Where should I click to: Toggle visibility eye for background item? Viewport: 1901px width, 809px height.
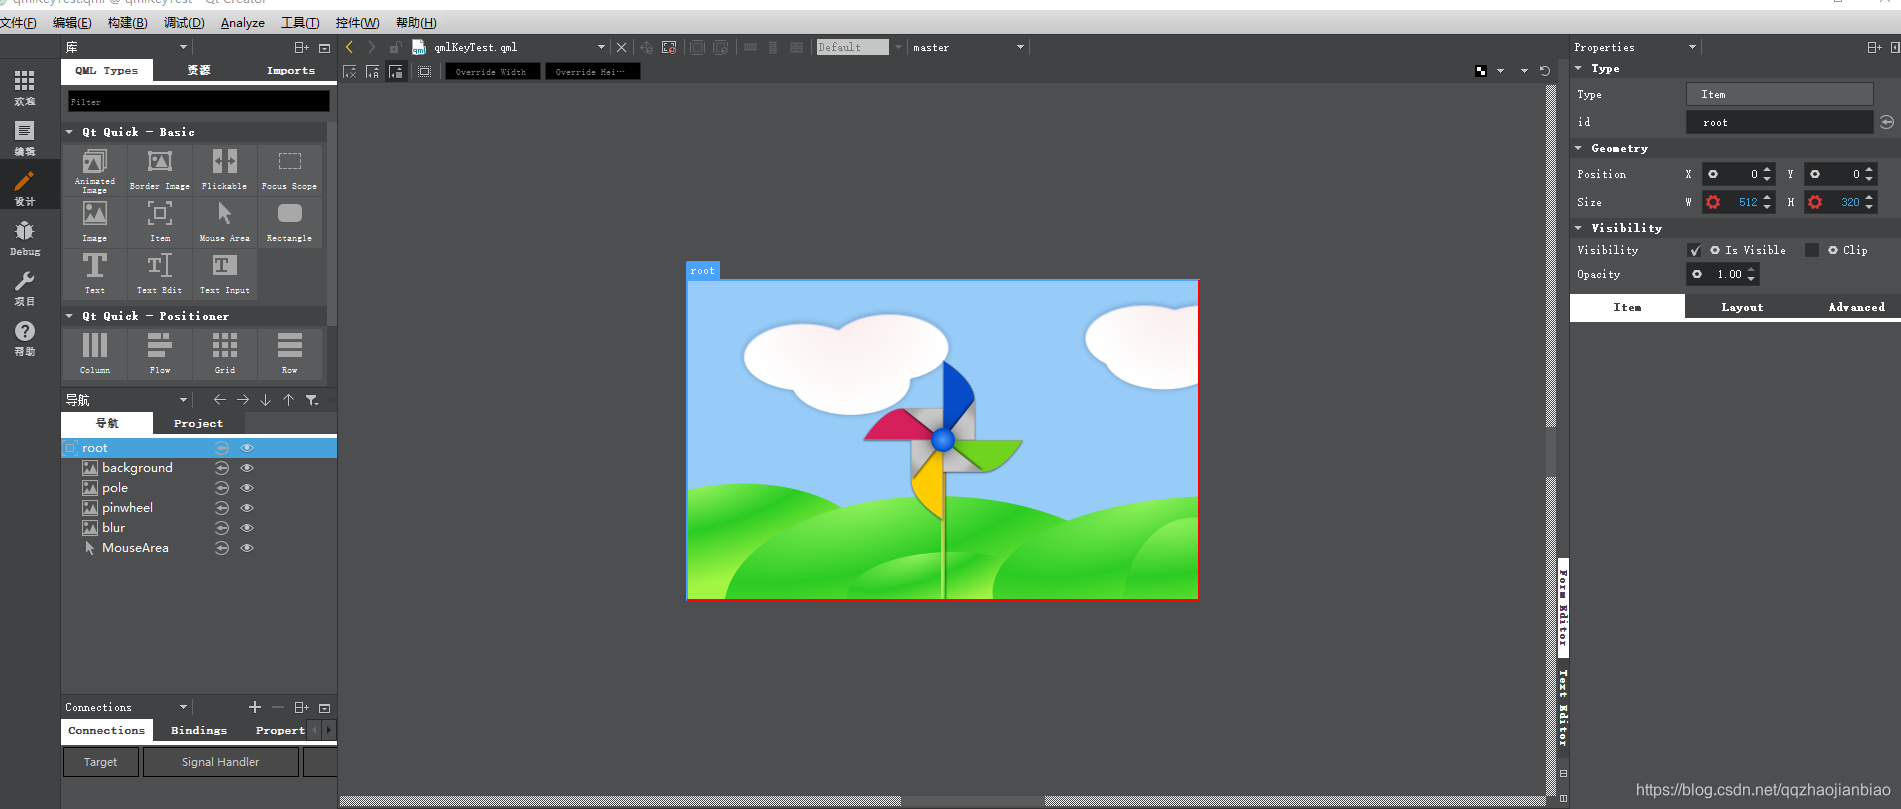pos(247,468)
